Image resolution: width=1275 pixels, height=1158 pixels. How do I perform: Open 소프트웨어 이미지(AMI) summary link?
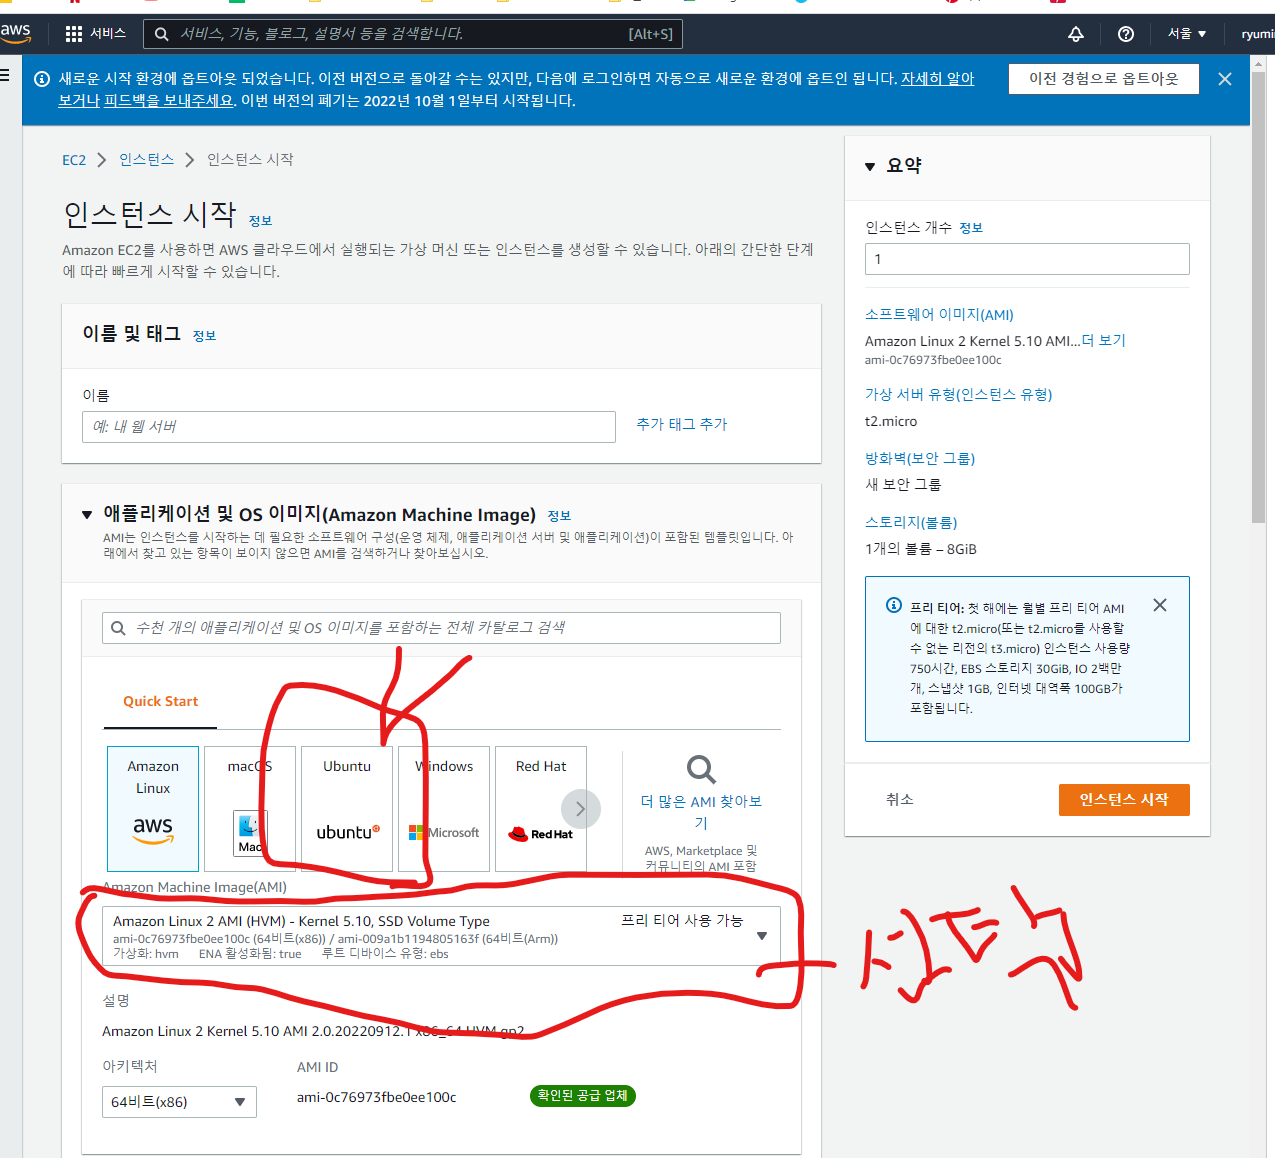point(939,315)
